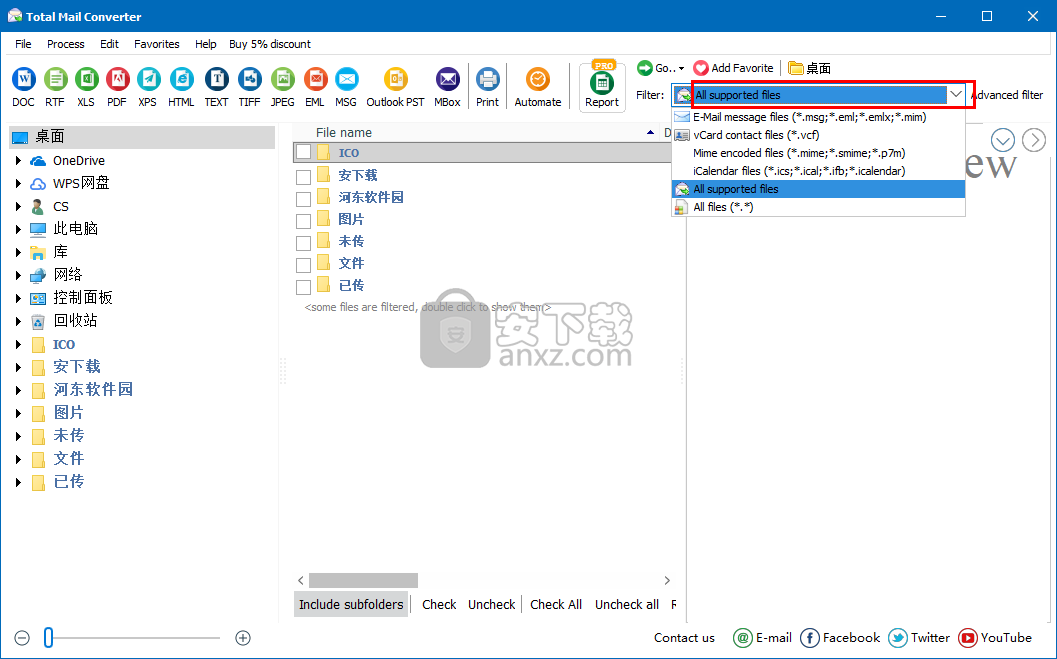Open the Edit menu
Image resolution: width=1057 pixels, height=659 pixels.
coord(109,44)
